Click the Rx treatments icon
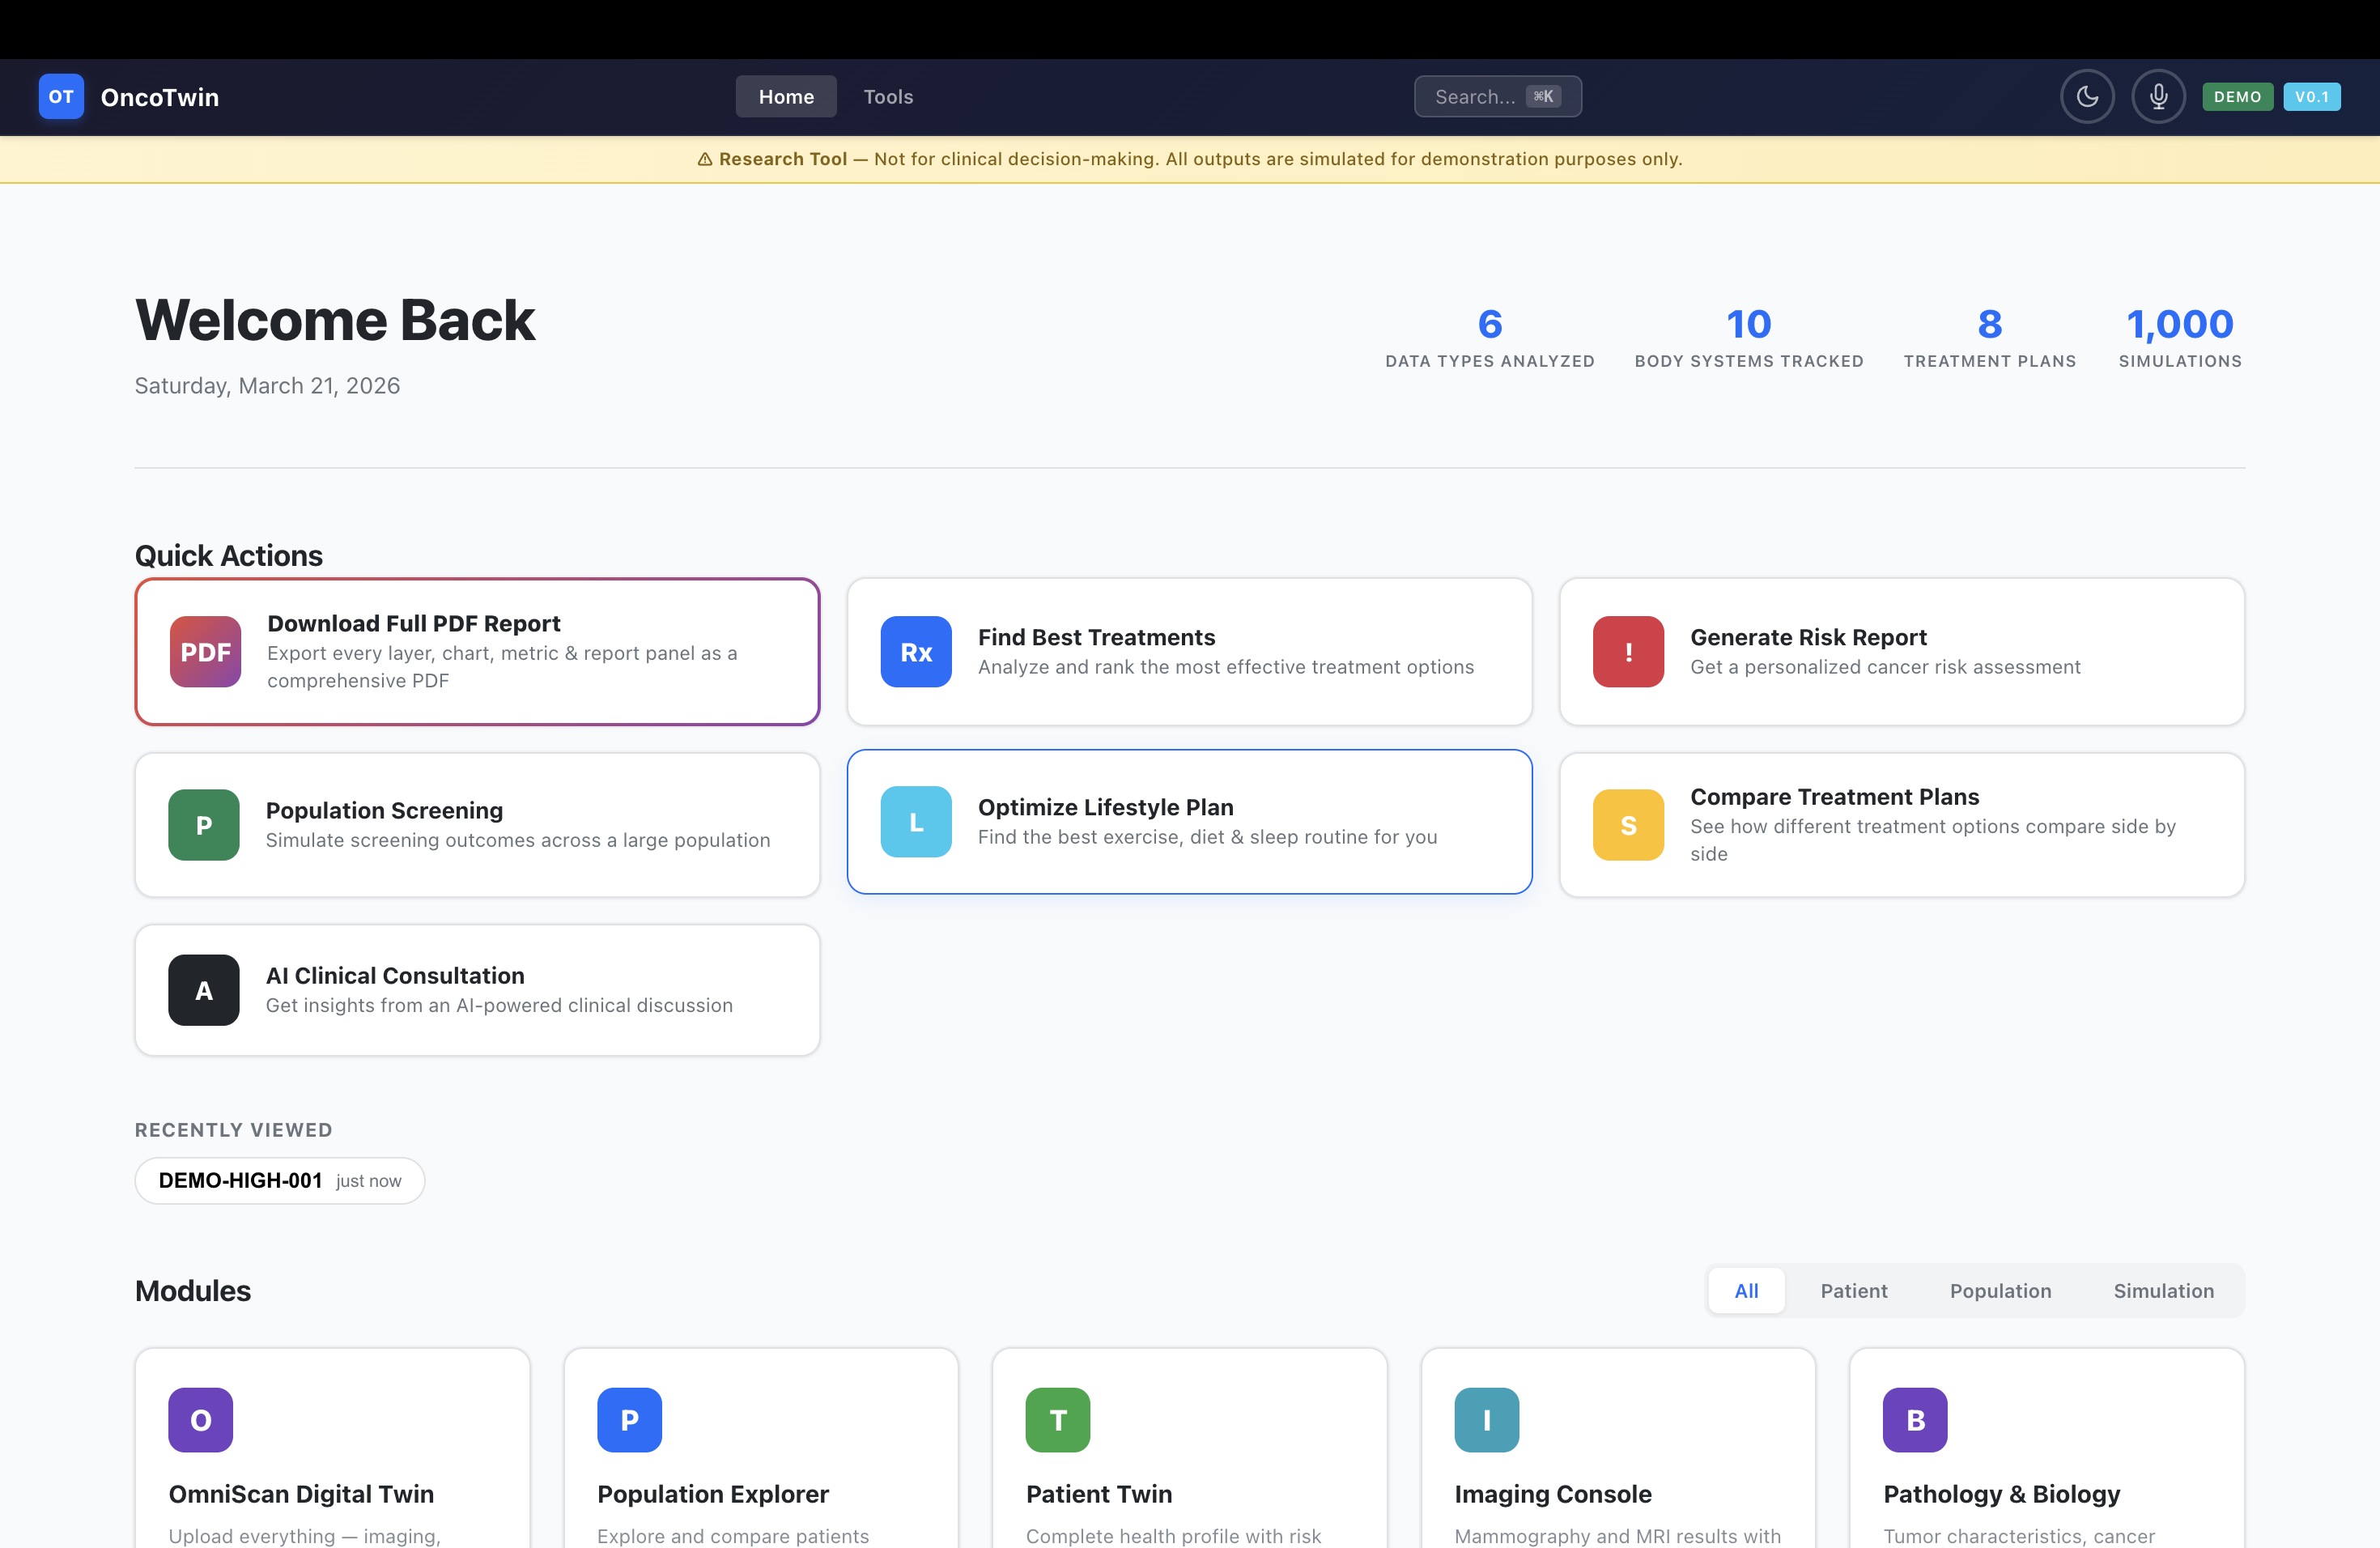Screen dimensions: 2380x1548 [916, 652]
